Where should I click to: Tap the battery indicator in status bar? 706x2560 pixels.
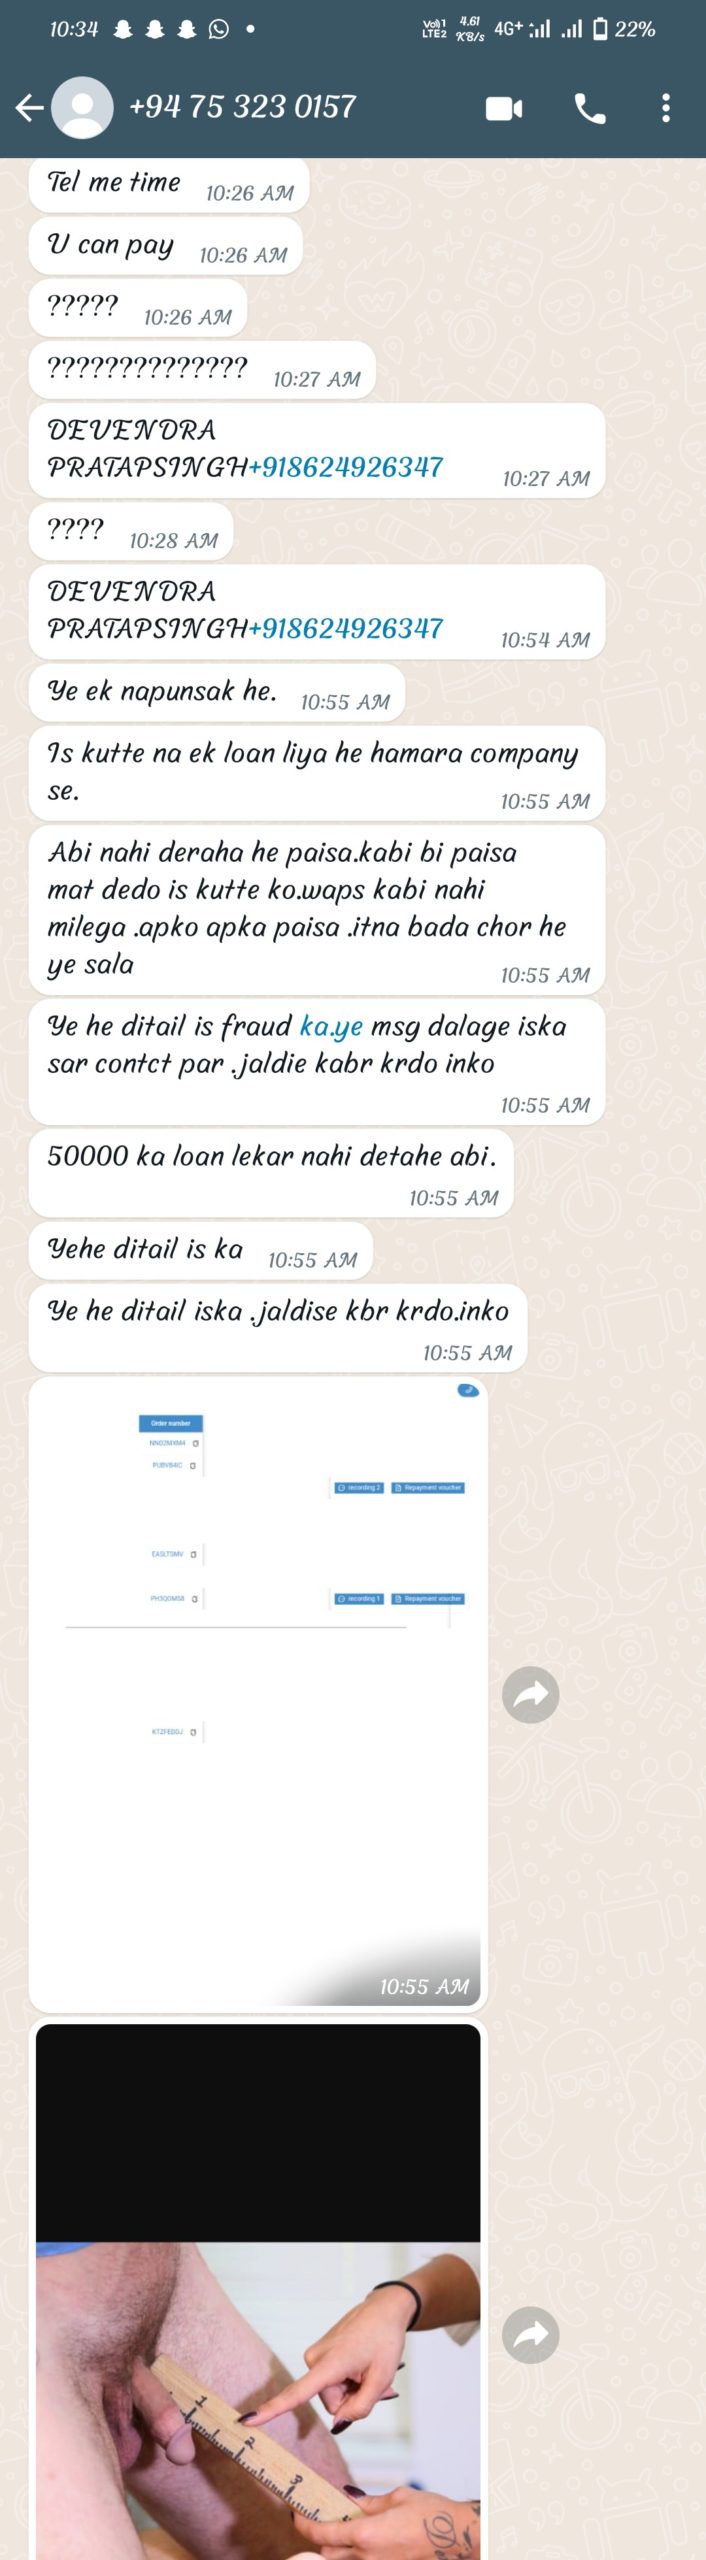point(600,29)
